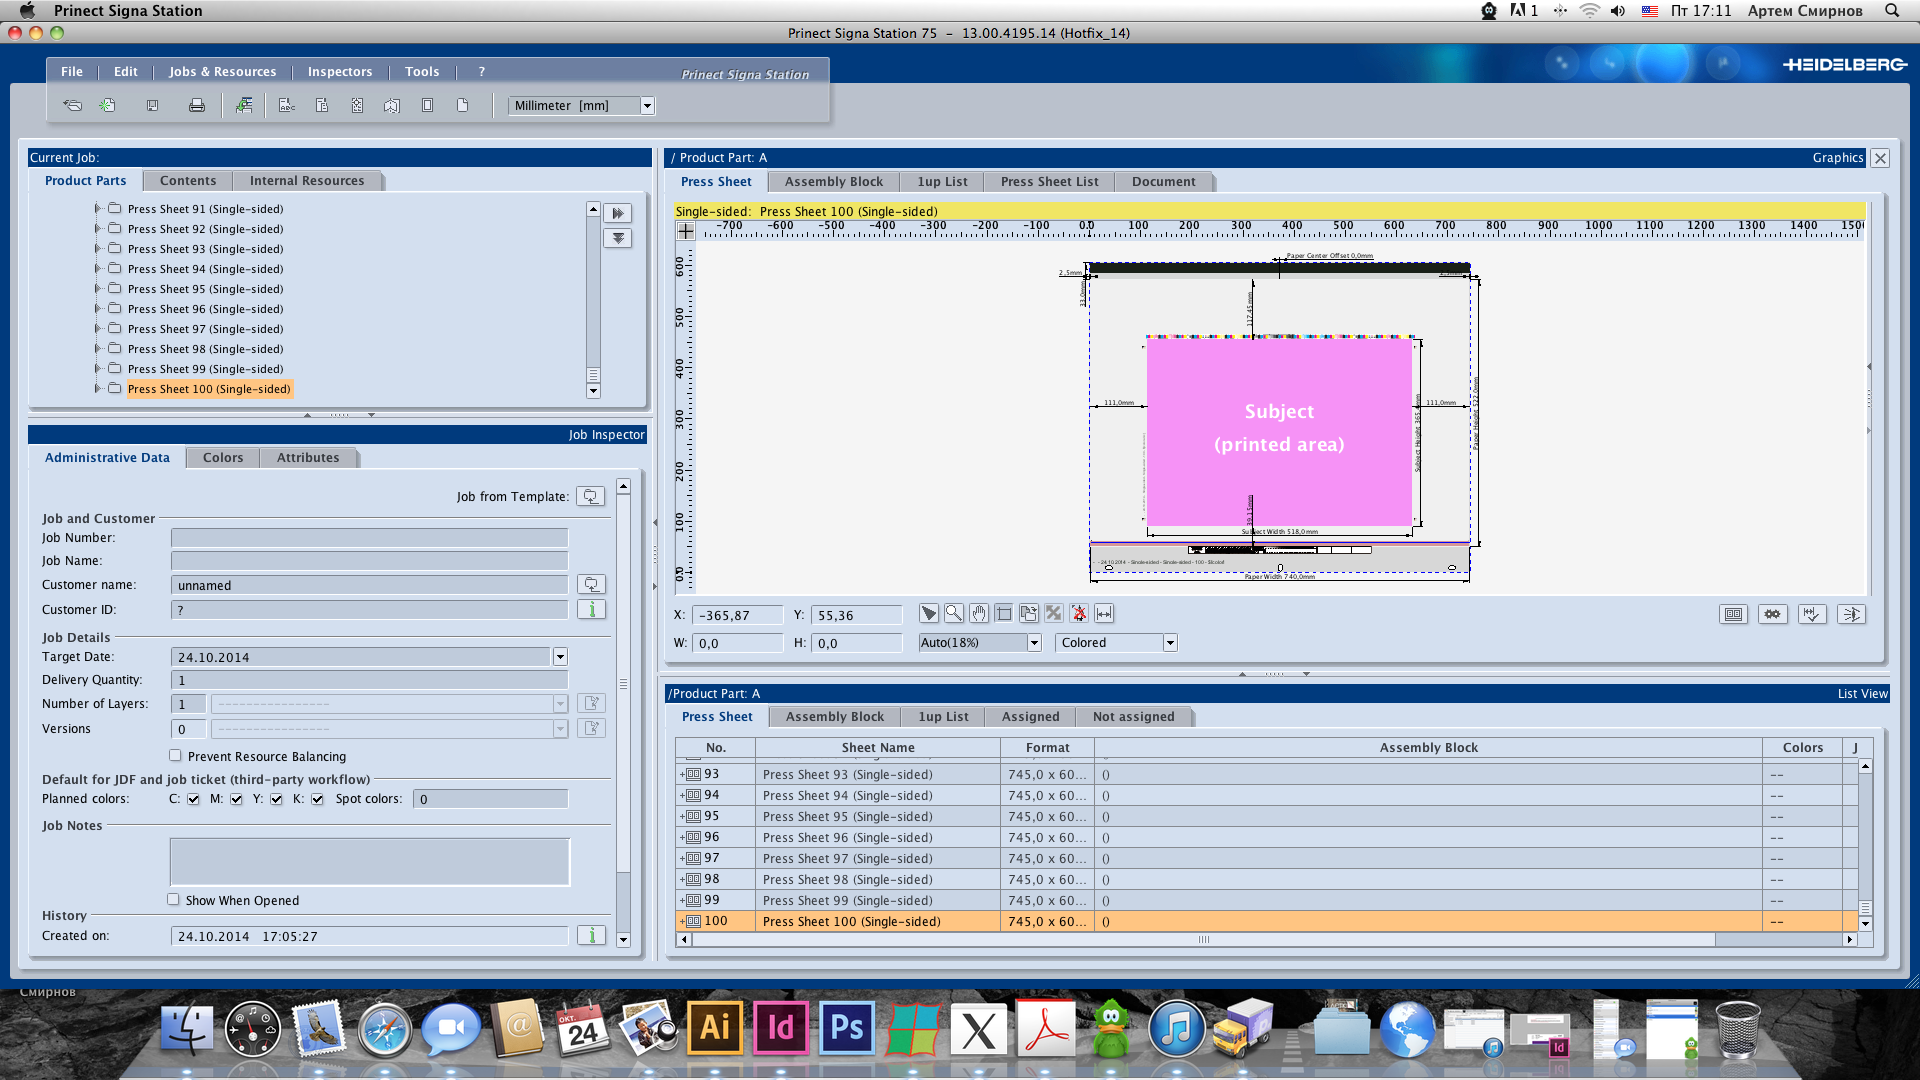Expand row 97 in the list view table
This screenshot has height=1080, width=1920.
pyautogui.click(x=683, y=858)
